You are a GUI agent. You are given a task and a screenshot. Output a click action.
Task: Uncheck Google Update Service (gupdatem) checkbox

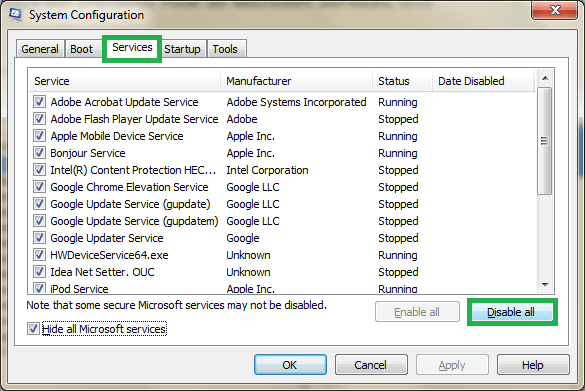(39, 220)
